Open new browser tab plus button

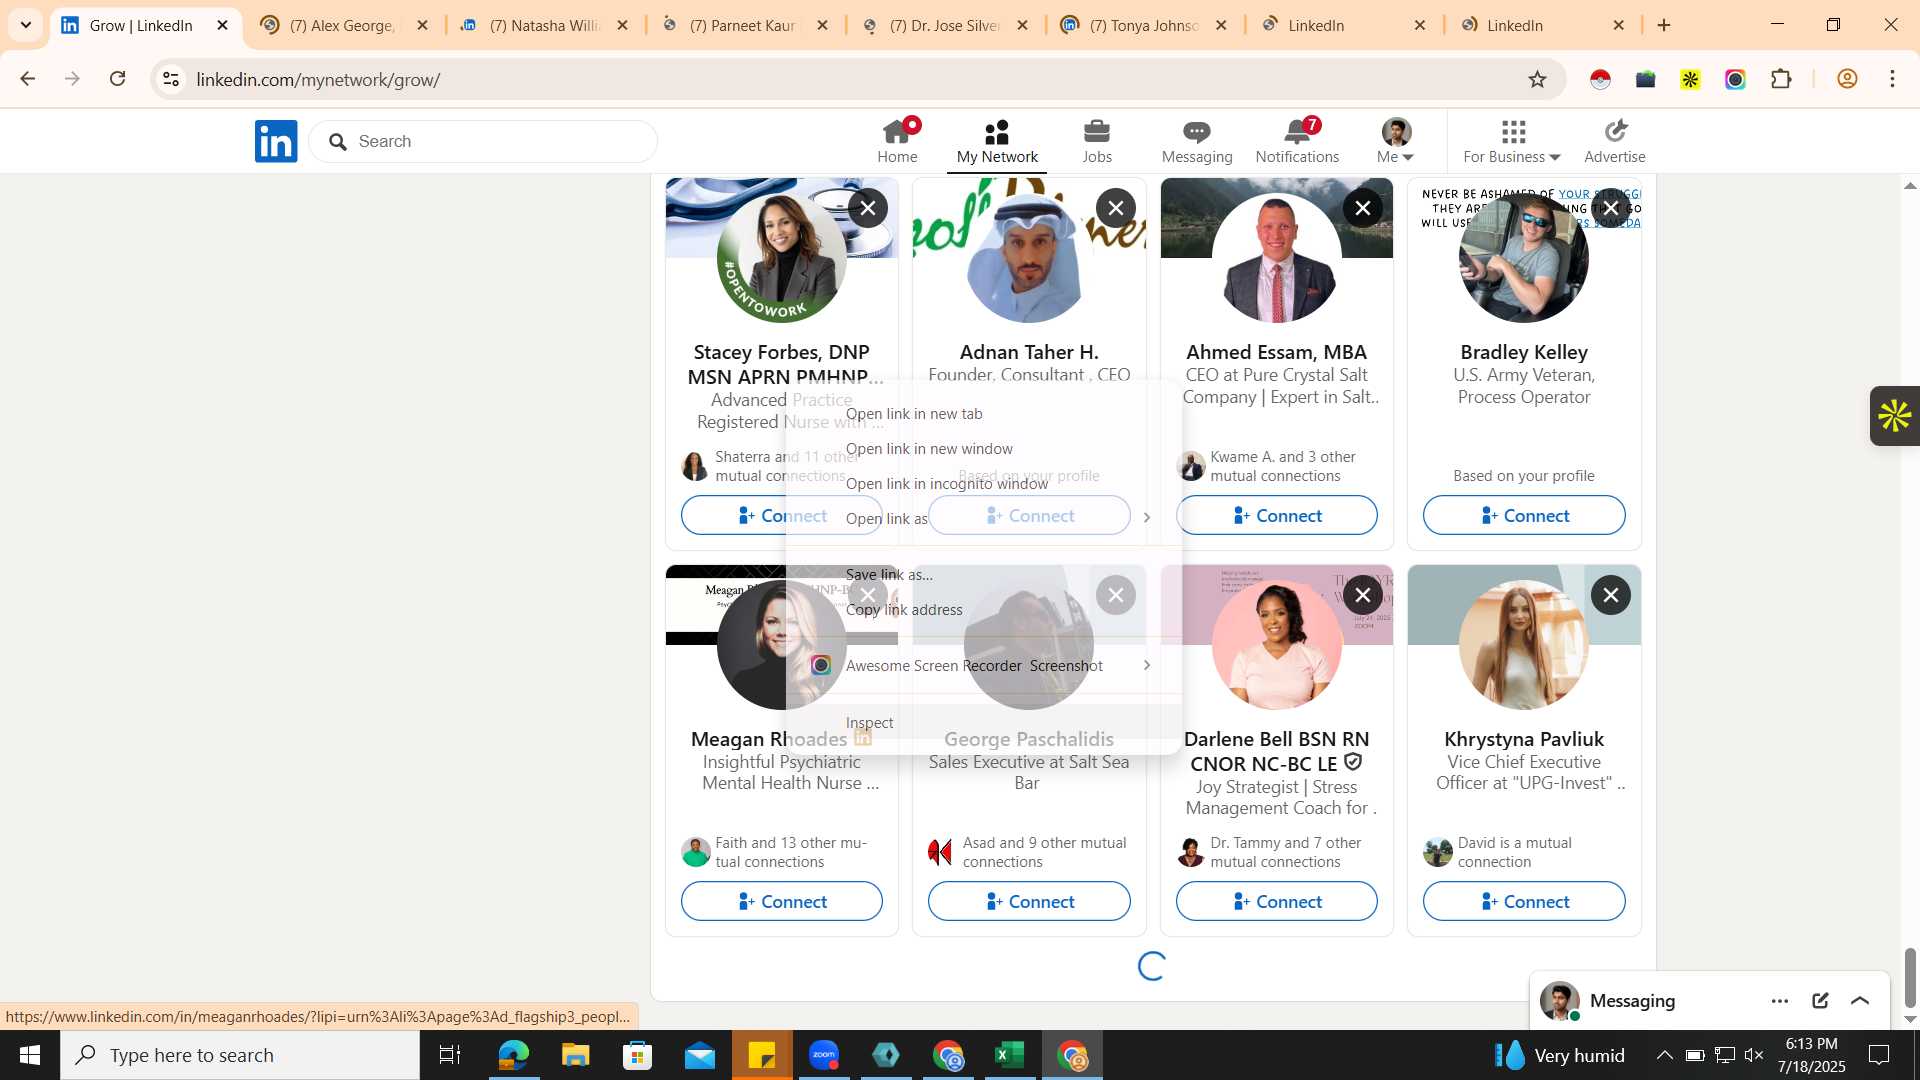(x=1664, y=25)
